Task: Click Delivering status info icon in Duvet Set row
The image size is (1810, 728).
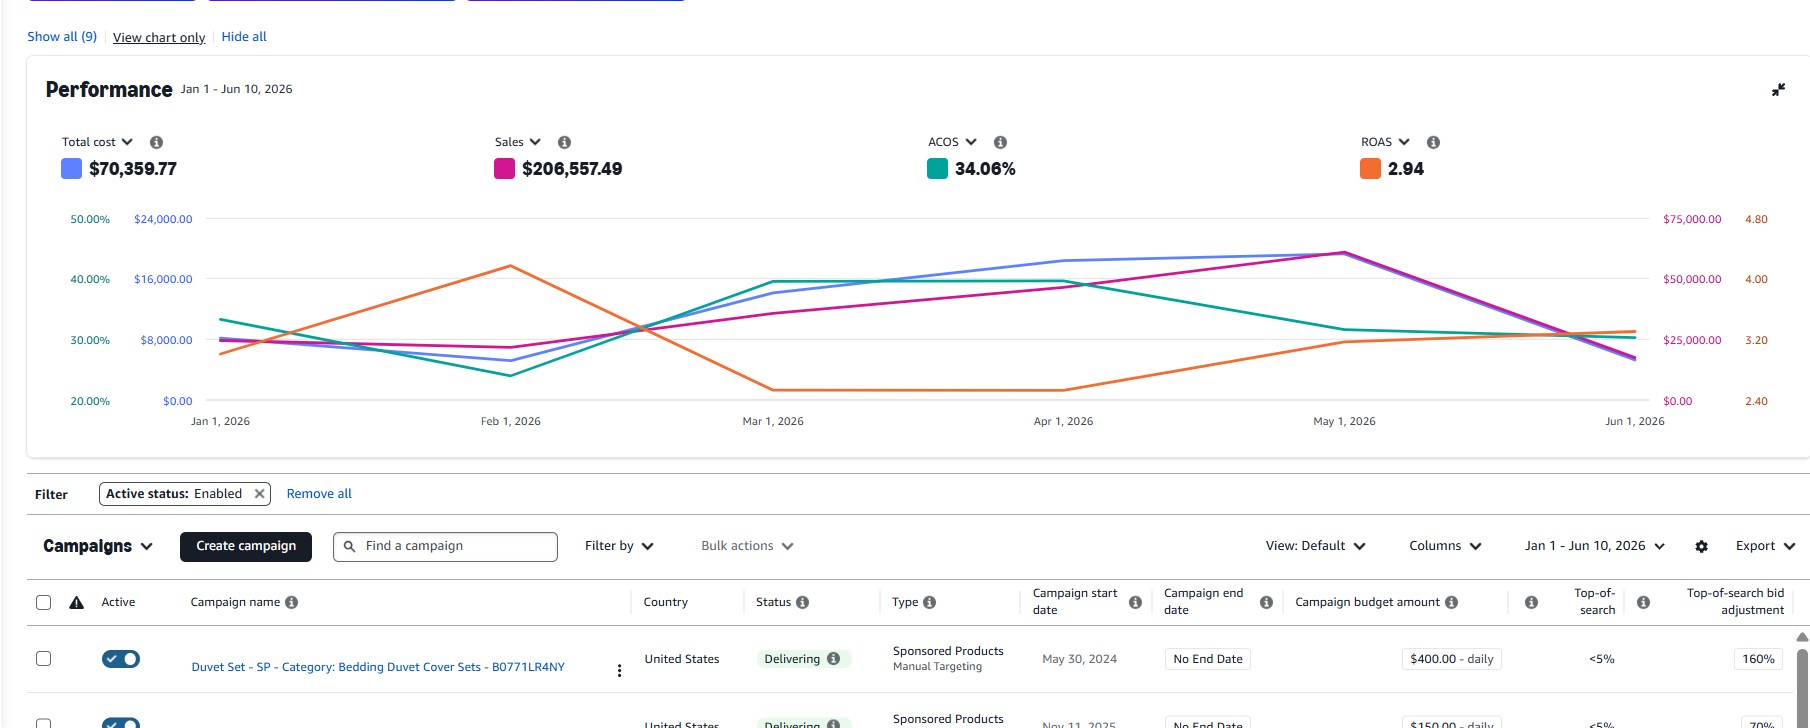Action: [833, 659]
